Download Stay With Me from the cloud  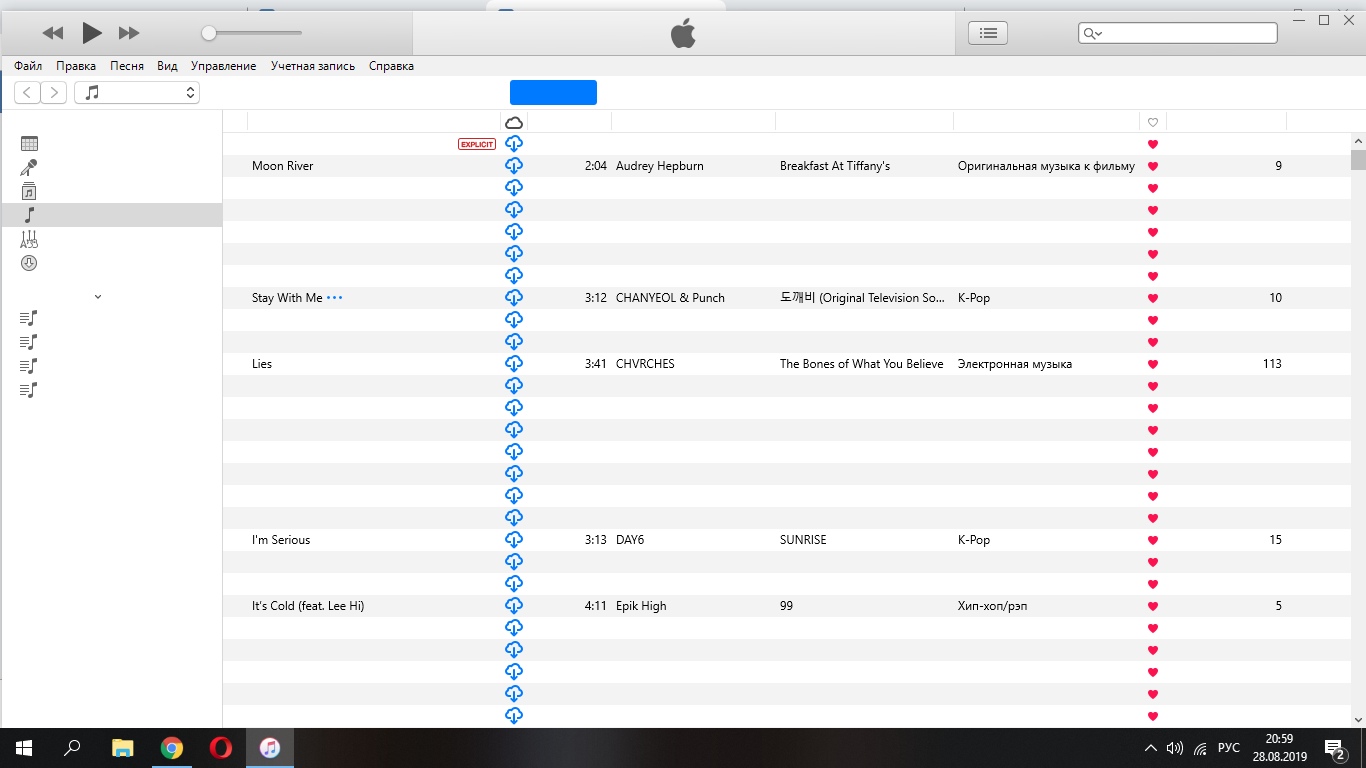[514, 298]
